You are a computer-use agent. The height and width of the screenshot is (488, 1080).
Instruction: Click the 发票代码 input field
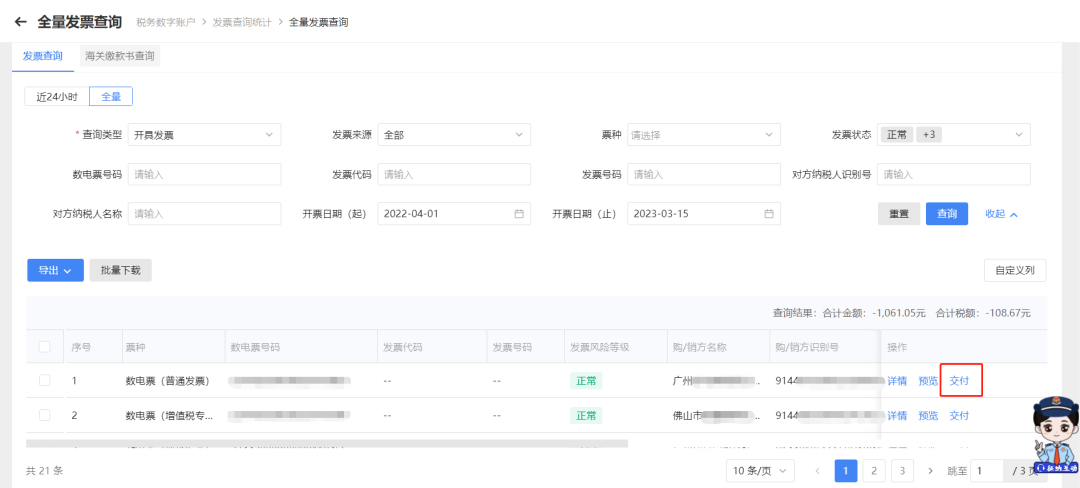point(454,174)
